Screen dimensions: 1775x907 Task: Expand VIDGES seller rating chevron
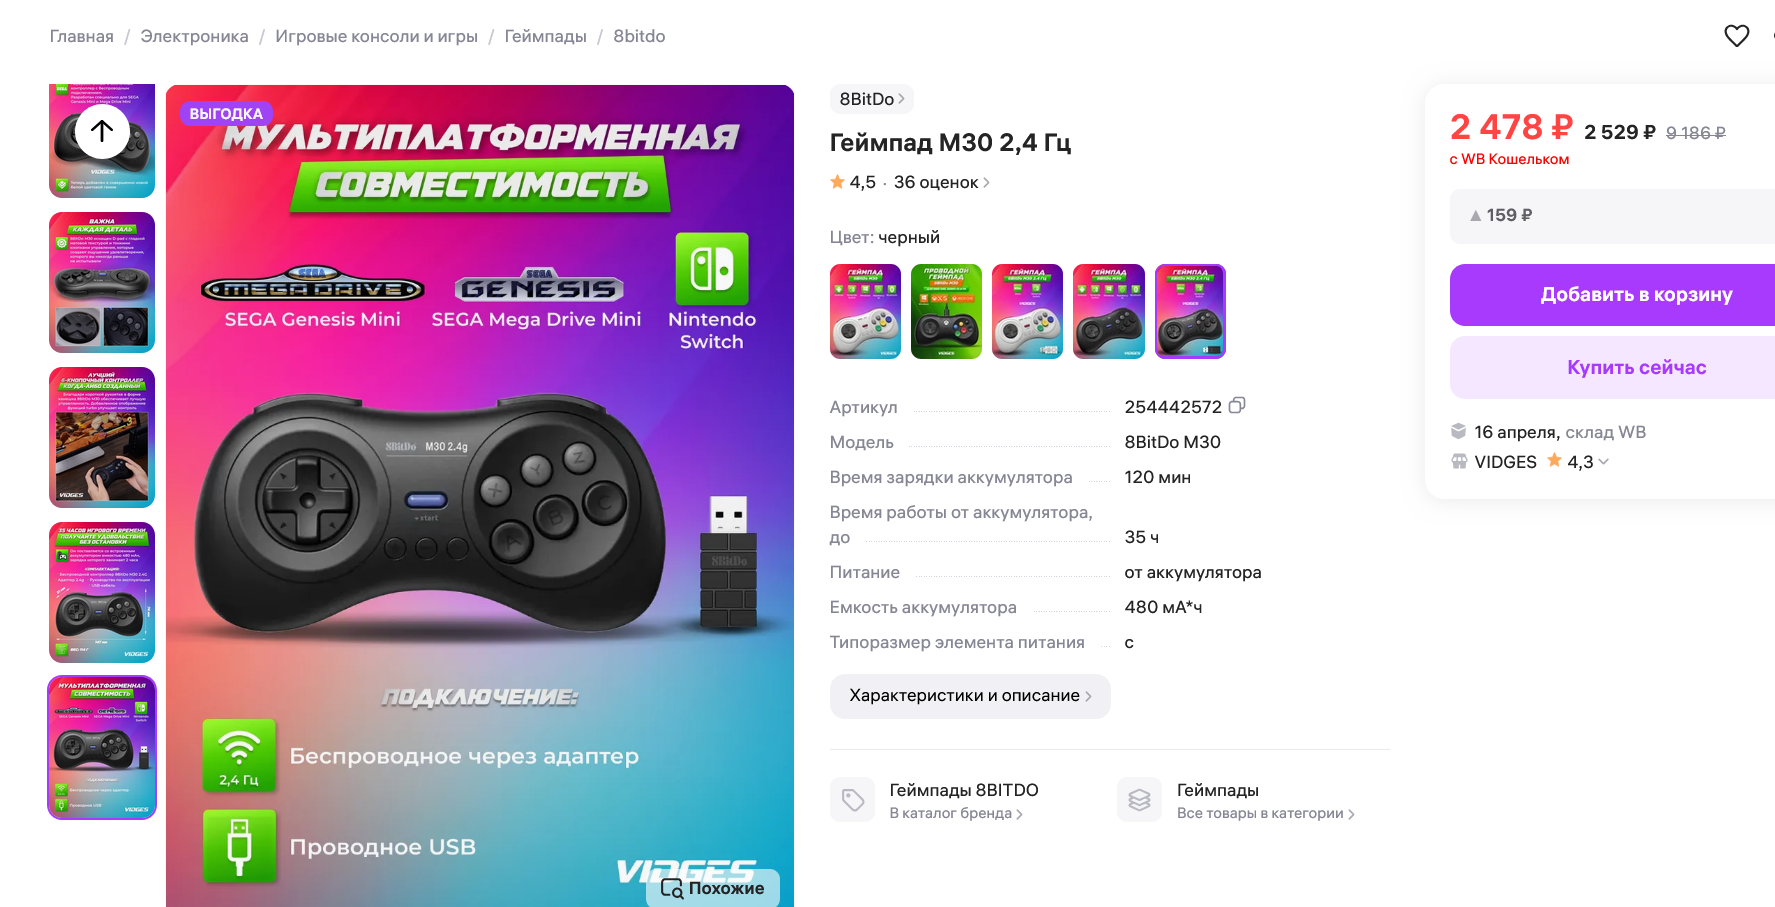coord(1604,462)
